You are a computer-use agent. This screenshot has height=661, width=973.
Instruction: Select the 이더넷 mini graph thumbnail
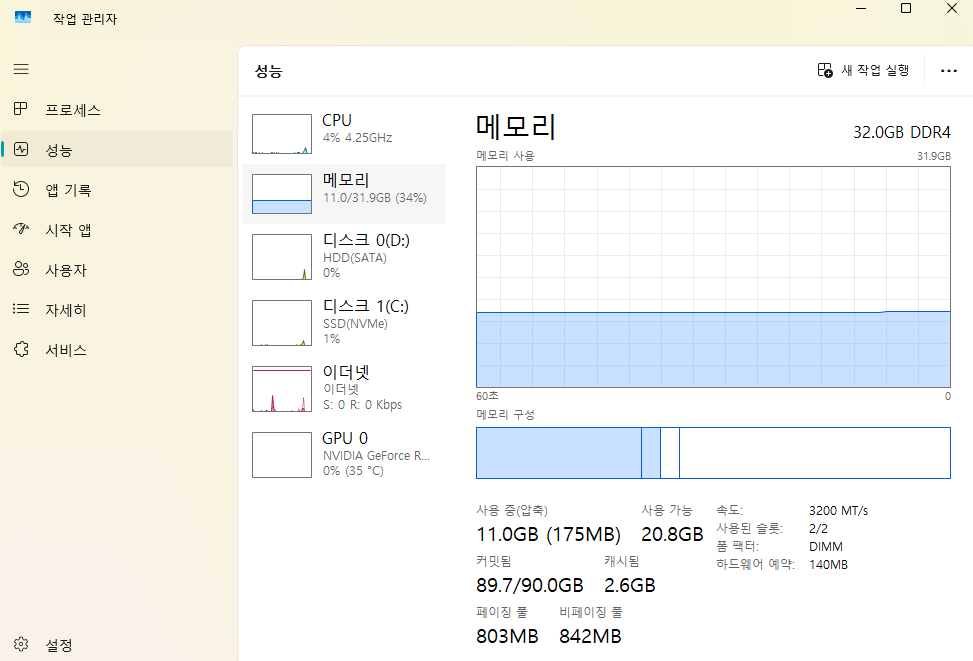point(282,389)
